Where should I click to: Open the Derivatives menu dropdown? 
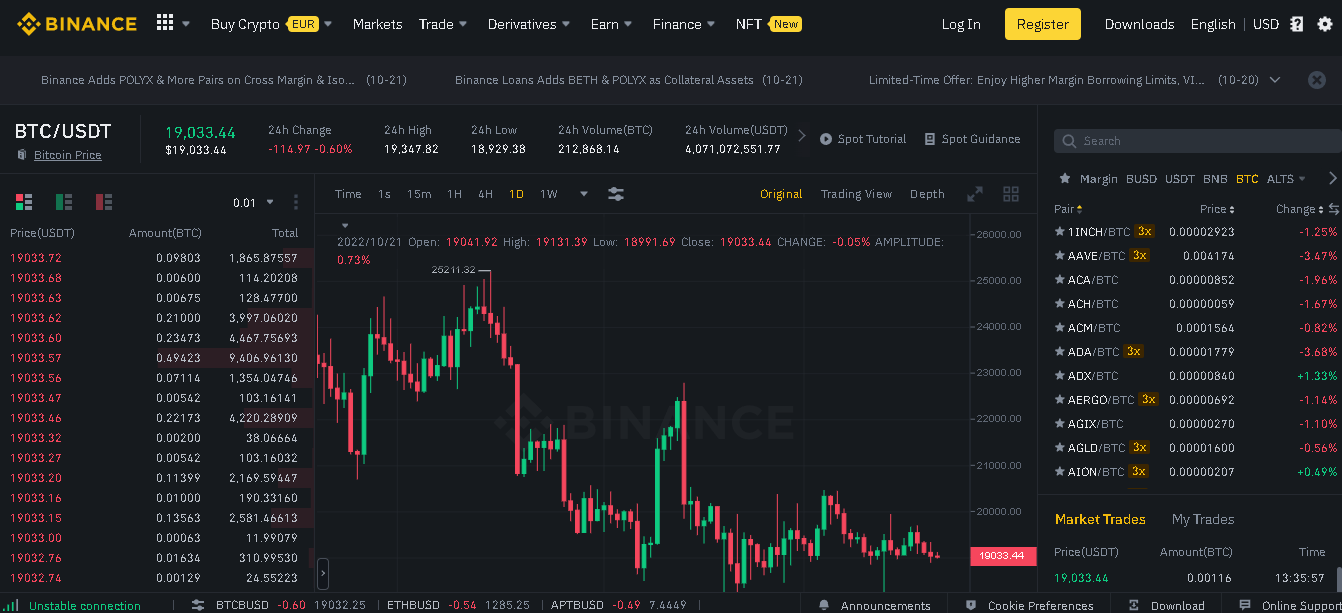click(x=529, y=24)
